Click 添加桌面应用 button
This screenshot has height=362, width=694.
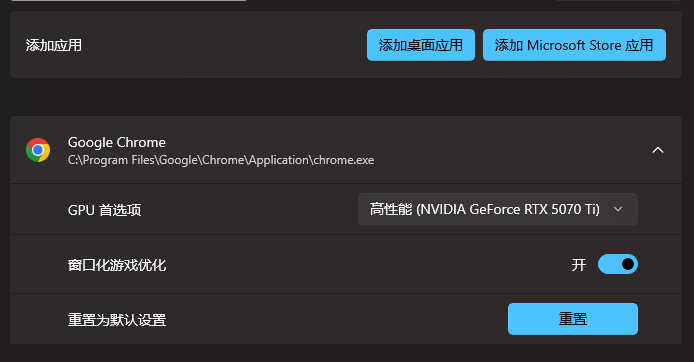pos(420,45)
